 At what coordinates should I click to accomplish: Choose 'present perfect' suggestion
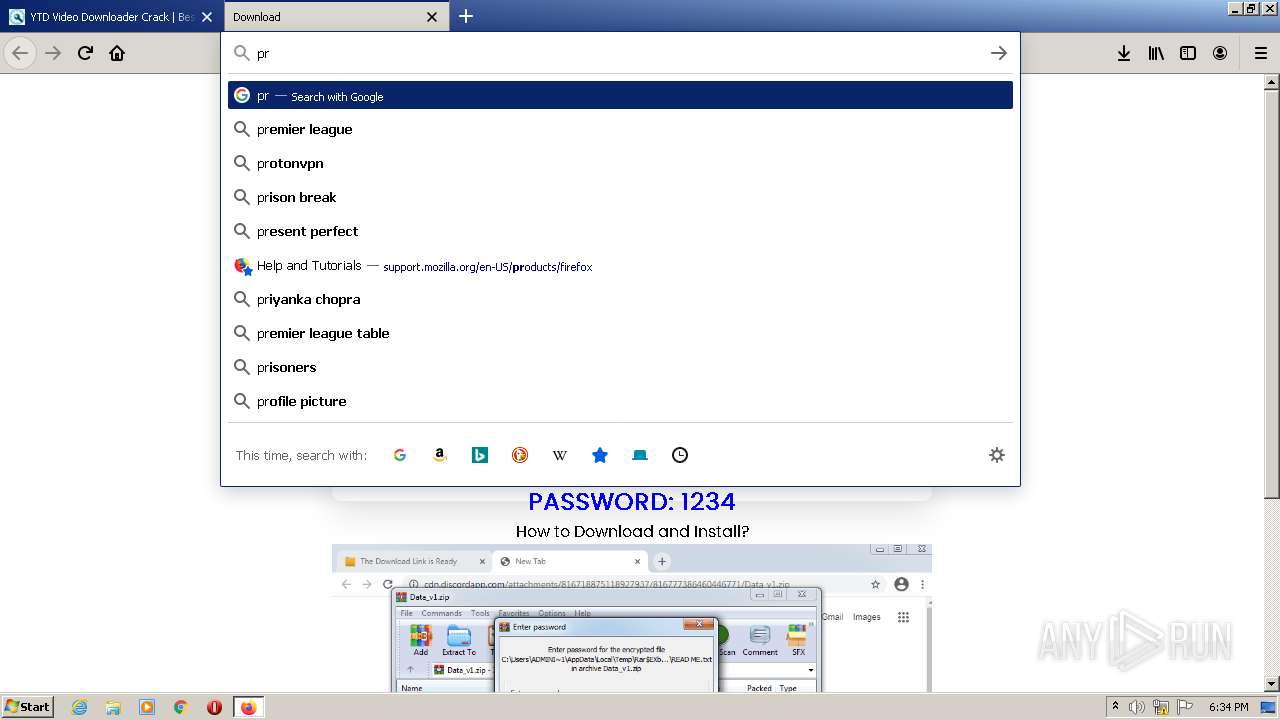tap(620, 231)
